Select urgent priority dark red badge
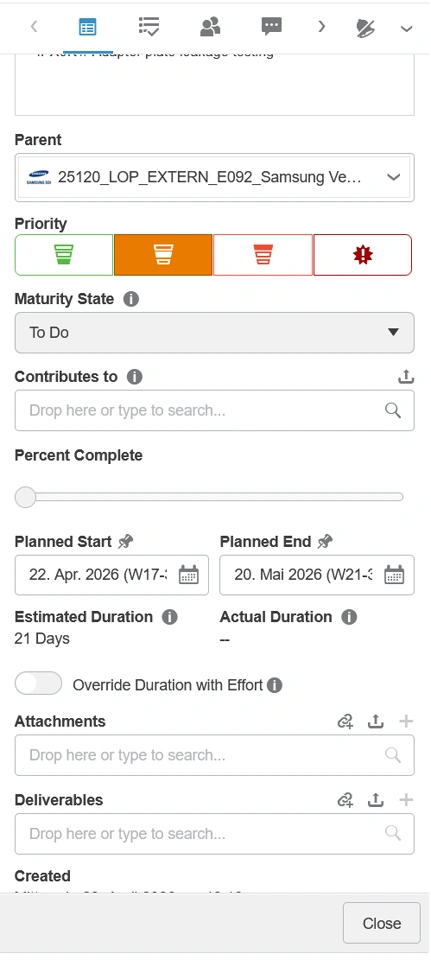 362,255
